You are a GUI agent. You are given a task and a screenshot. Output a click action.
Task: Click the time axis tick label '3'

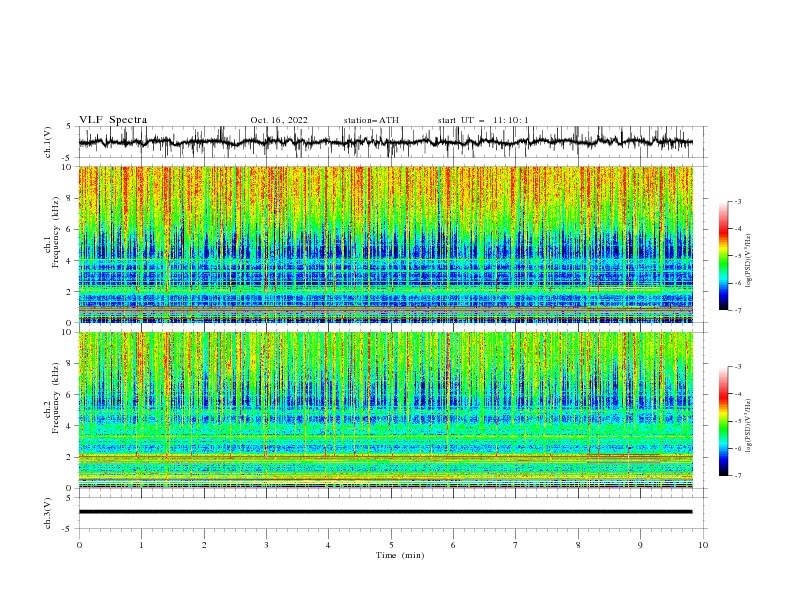click(x=266, y=545)
